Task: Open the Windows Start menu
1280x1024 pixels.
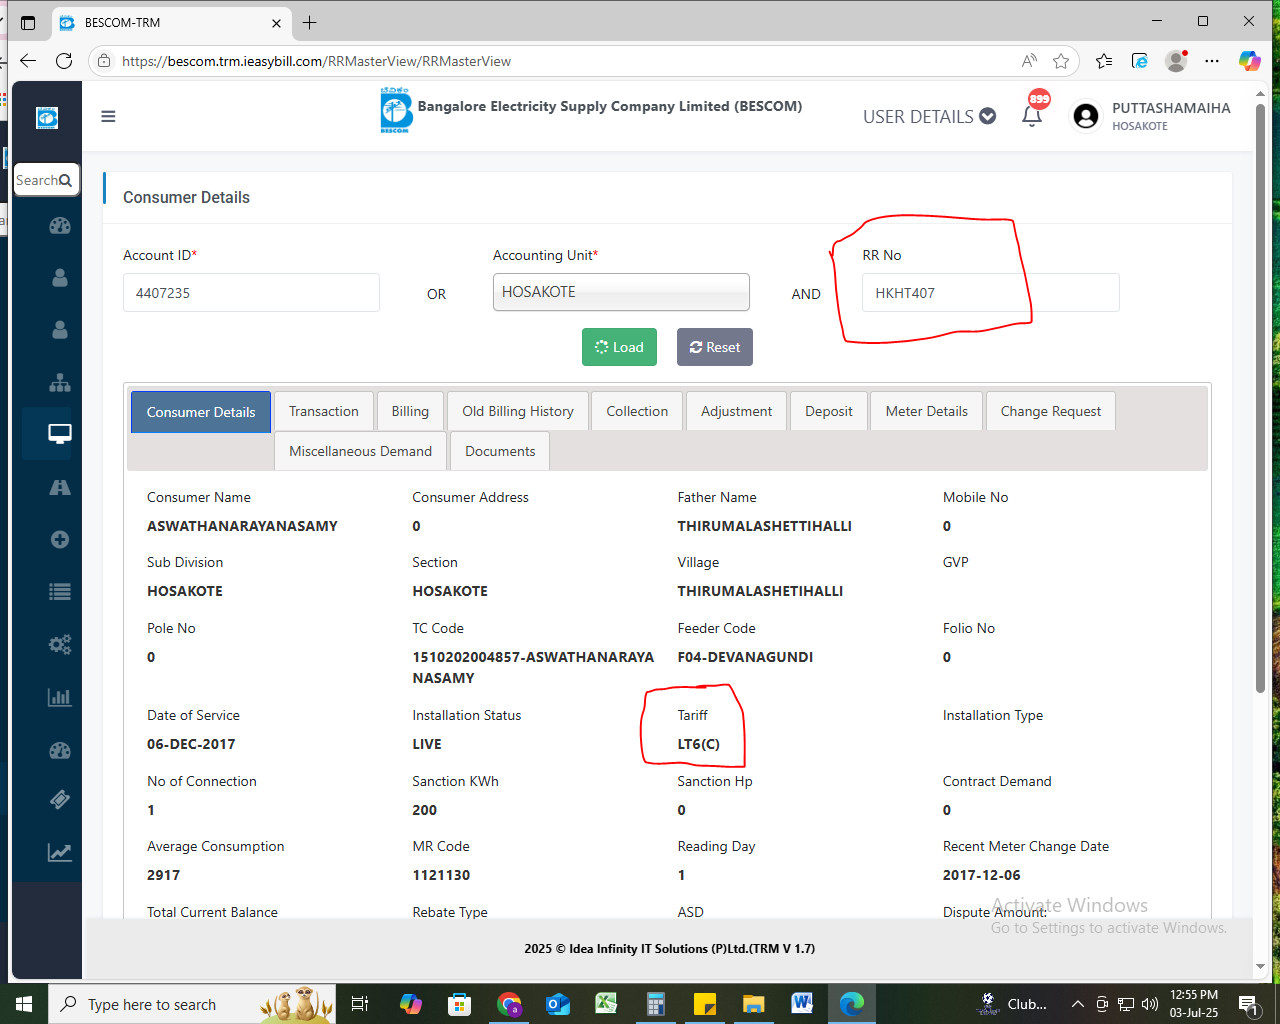Action: (24, 1004)
